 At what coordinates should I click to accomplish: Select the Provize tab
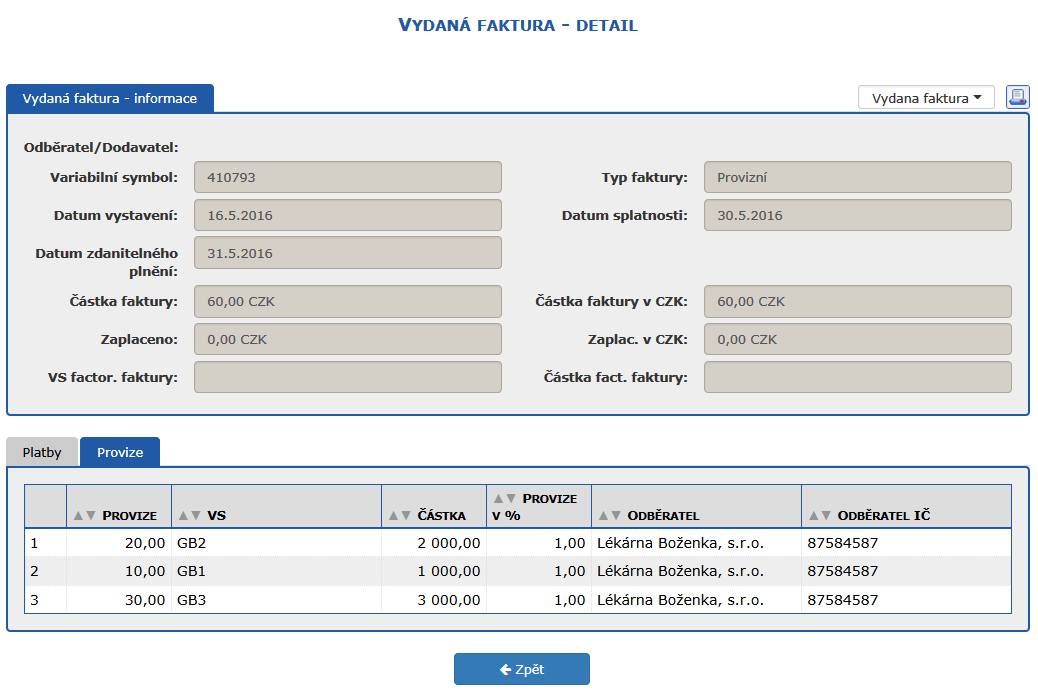pos(120,452)
